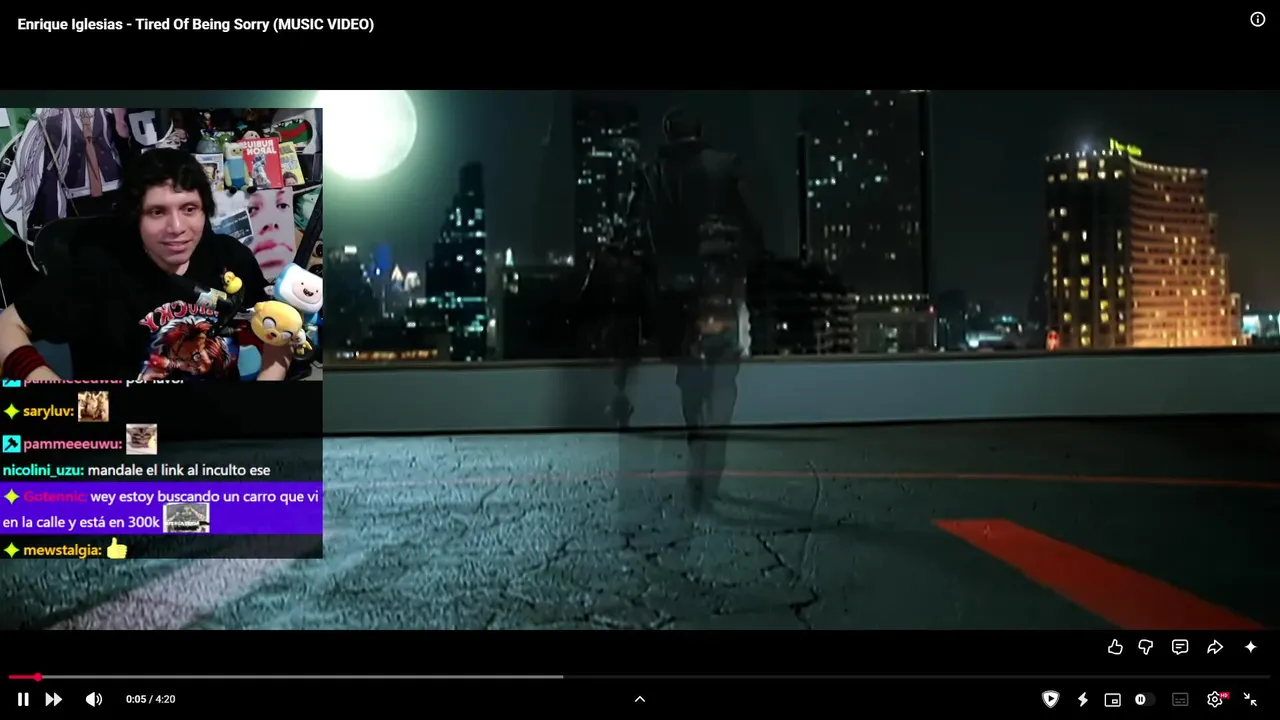The width and height of the screenshot is (1280, 720).
Task: Toggle the autoplay switch
Action: [x=1144, y=700]
